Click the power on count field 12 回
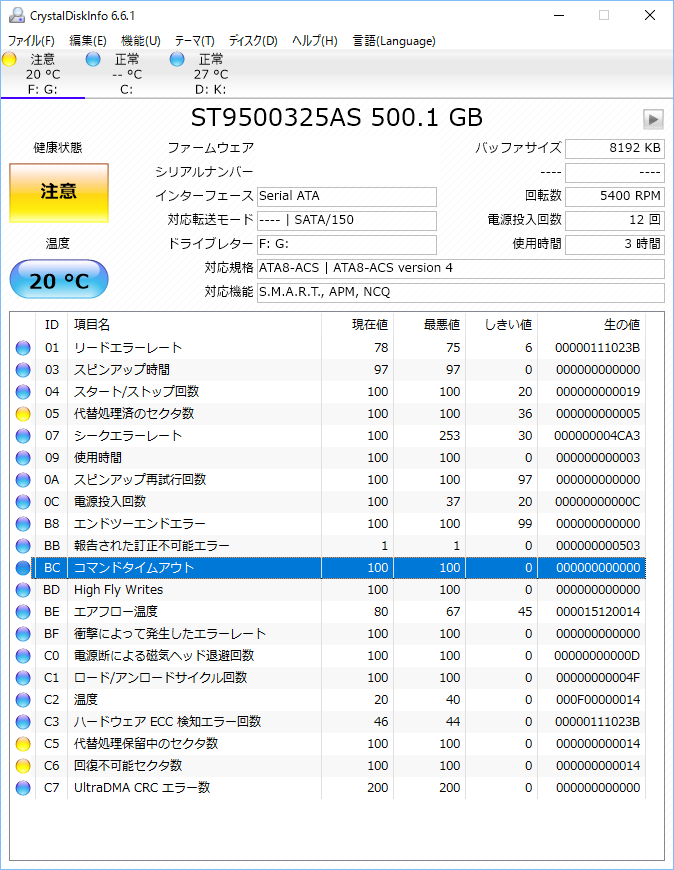The image size is (674, 870). 615,220
